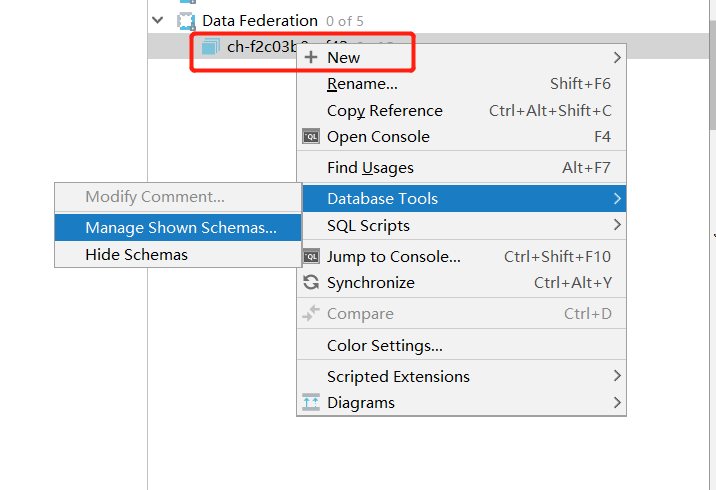Screen dimensions: 716x490
Task: Click the ch-f2c03 data source icon
Action: pyautogui.click(x=210, y=46)
